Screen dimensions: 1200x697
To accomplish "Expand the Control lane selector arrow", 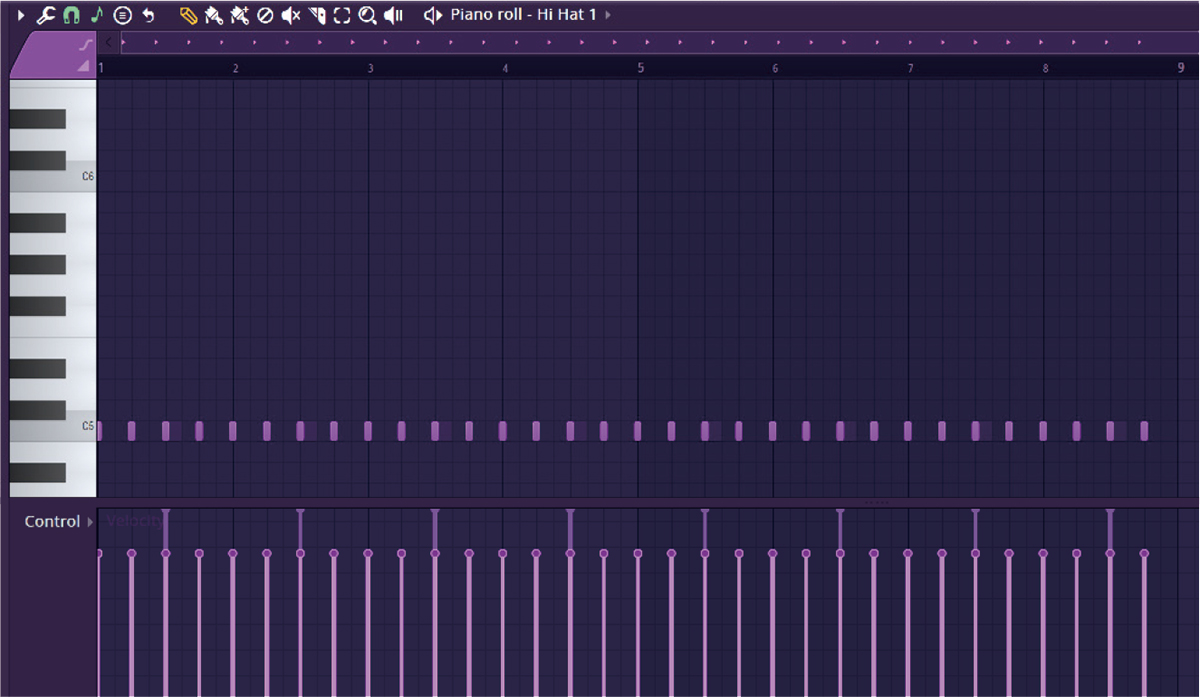I will click(90, 522).
